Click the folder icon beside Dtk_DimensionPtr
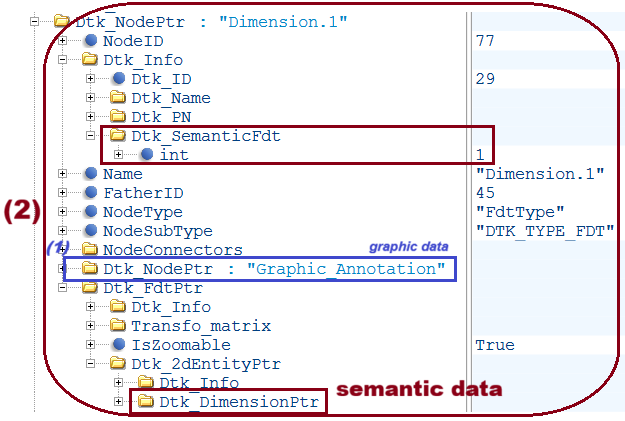625x421 pixels. click(x=145, y=402)
